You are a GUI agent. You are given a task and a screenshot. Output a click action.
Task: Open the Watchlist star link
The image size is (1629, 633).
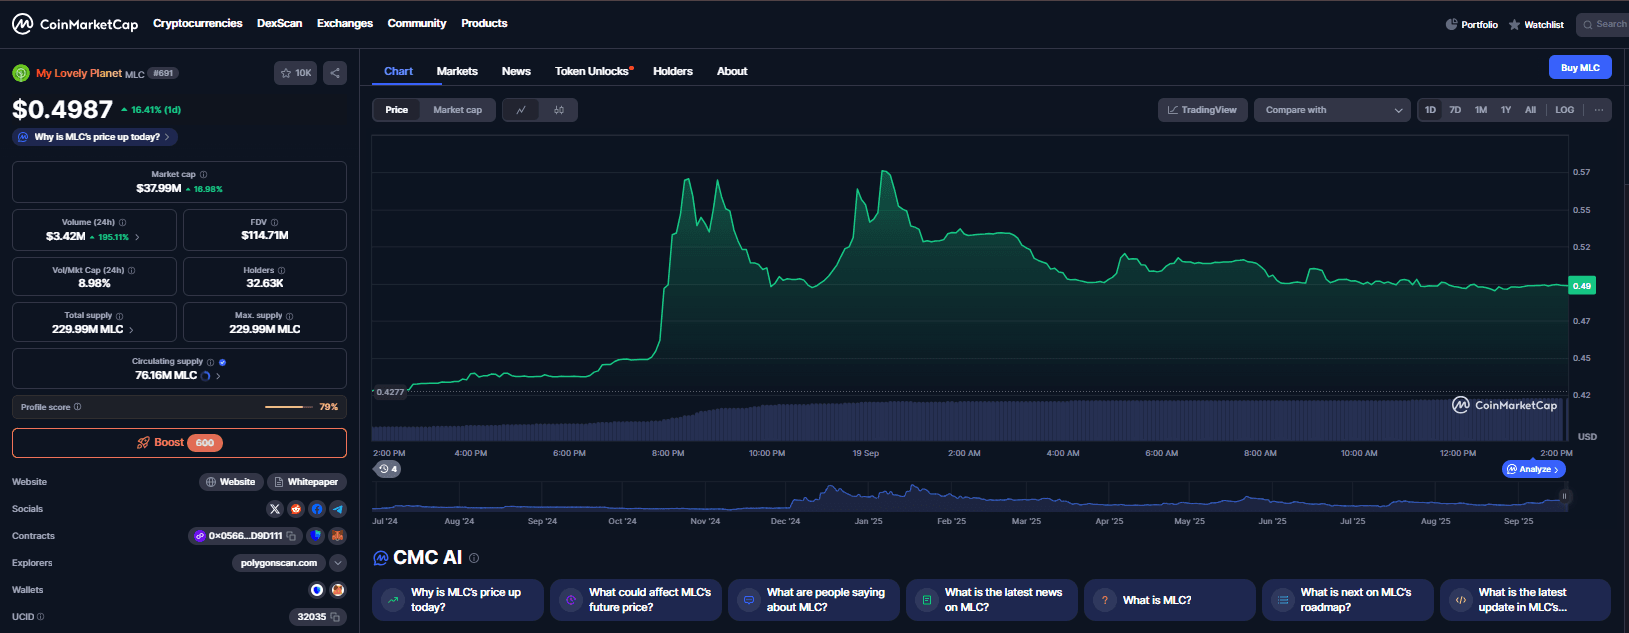(1536, 24)
